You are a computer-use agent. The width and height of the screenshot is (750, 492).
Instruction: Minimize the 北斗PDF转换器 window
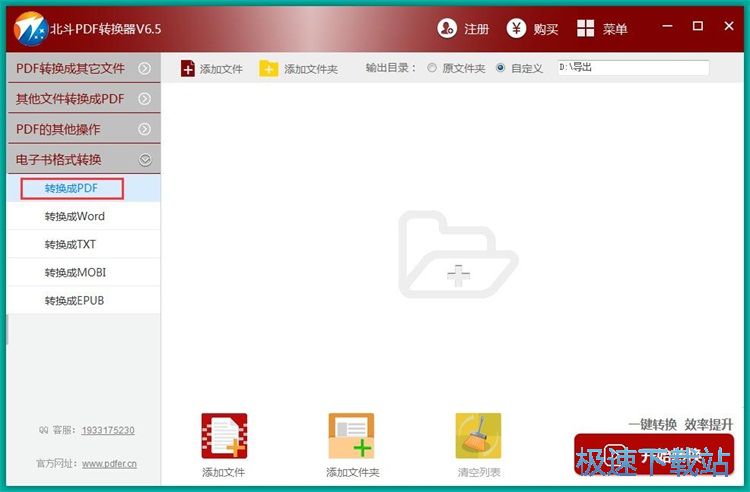click(x=667, y=26)
